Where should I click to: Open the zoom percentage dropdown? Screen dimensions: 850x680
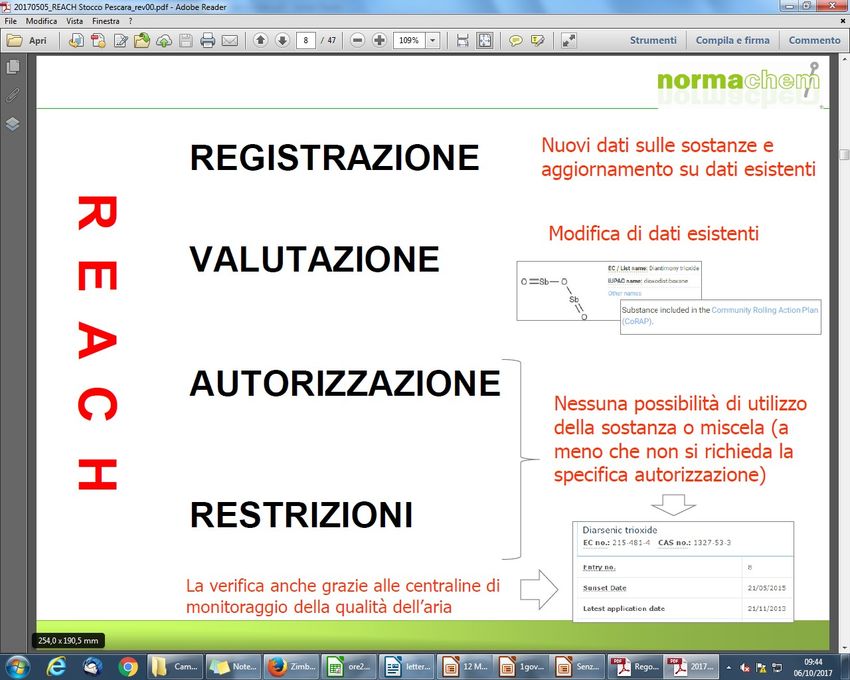(433, 41)
